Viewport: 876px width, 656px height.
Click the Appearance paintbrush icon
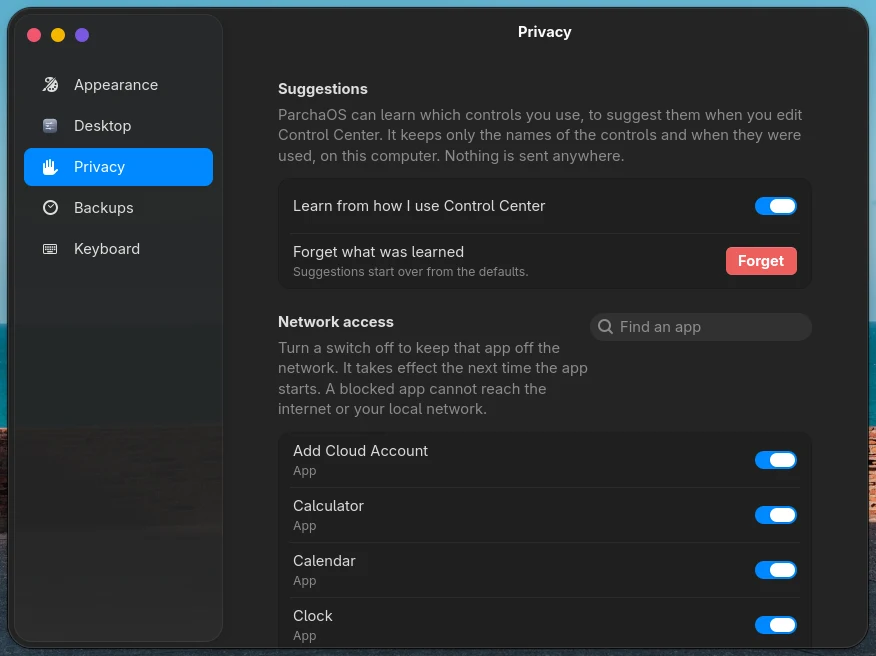tap(50, 85)
